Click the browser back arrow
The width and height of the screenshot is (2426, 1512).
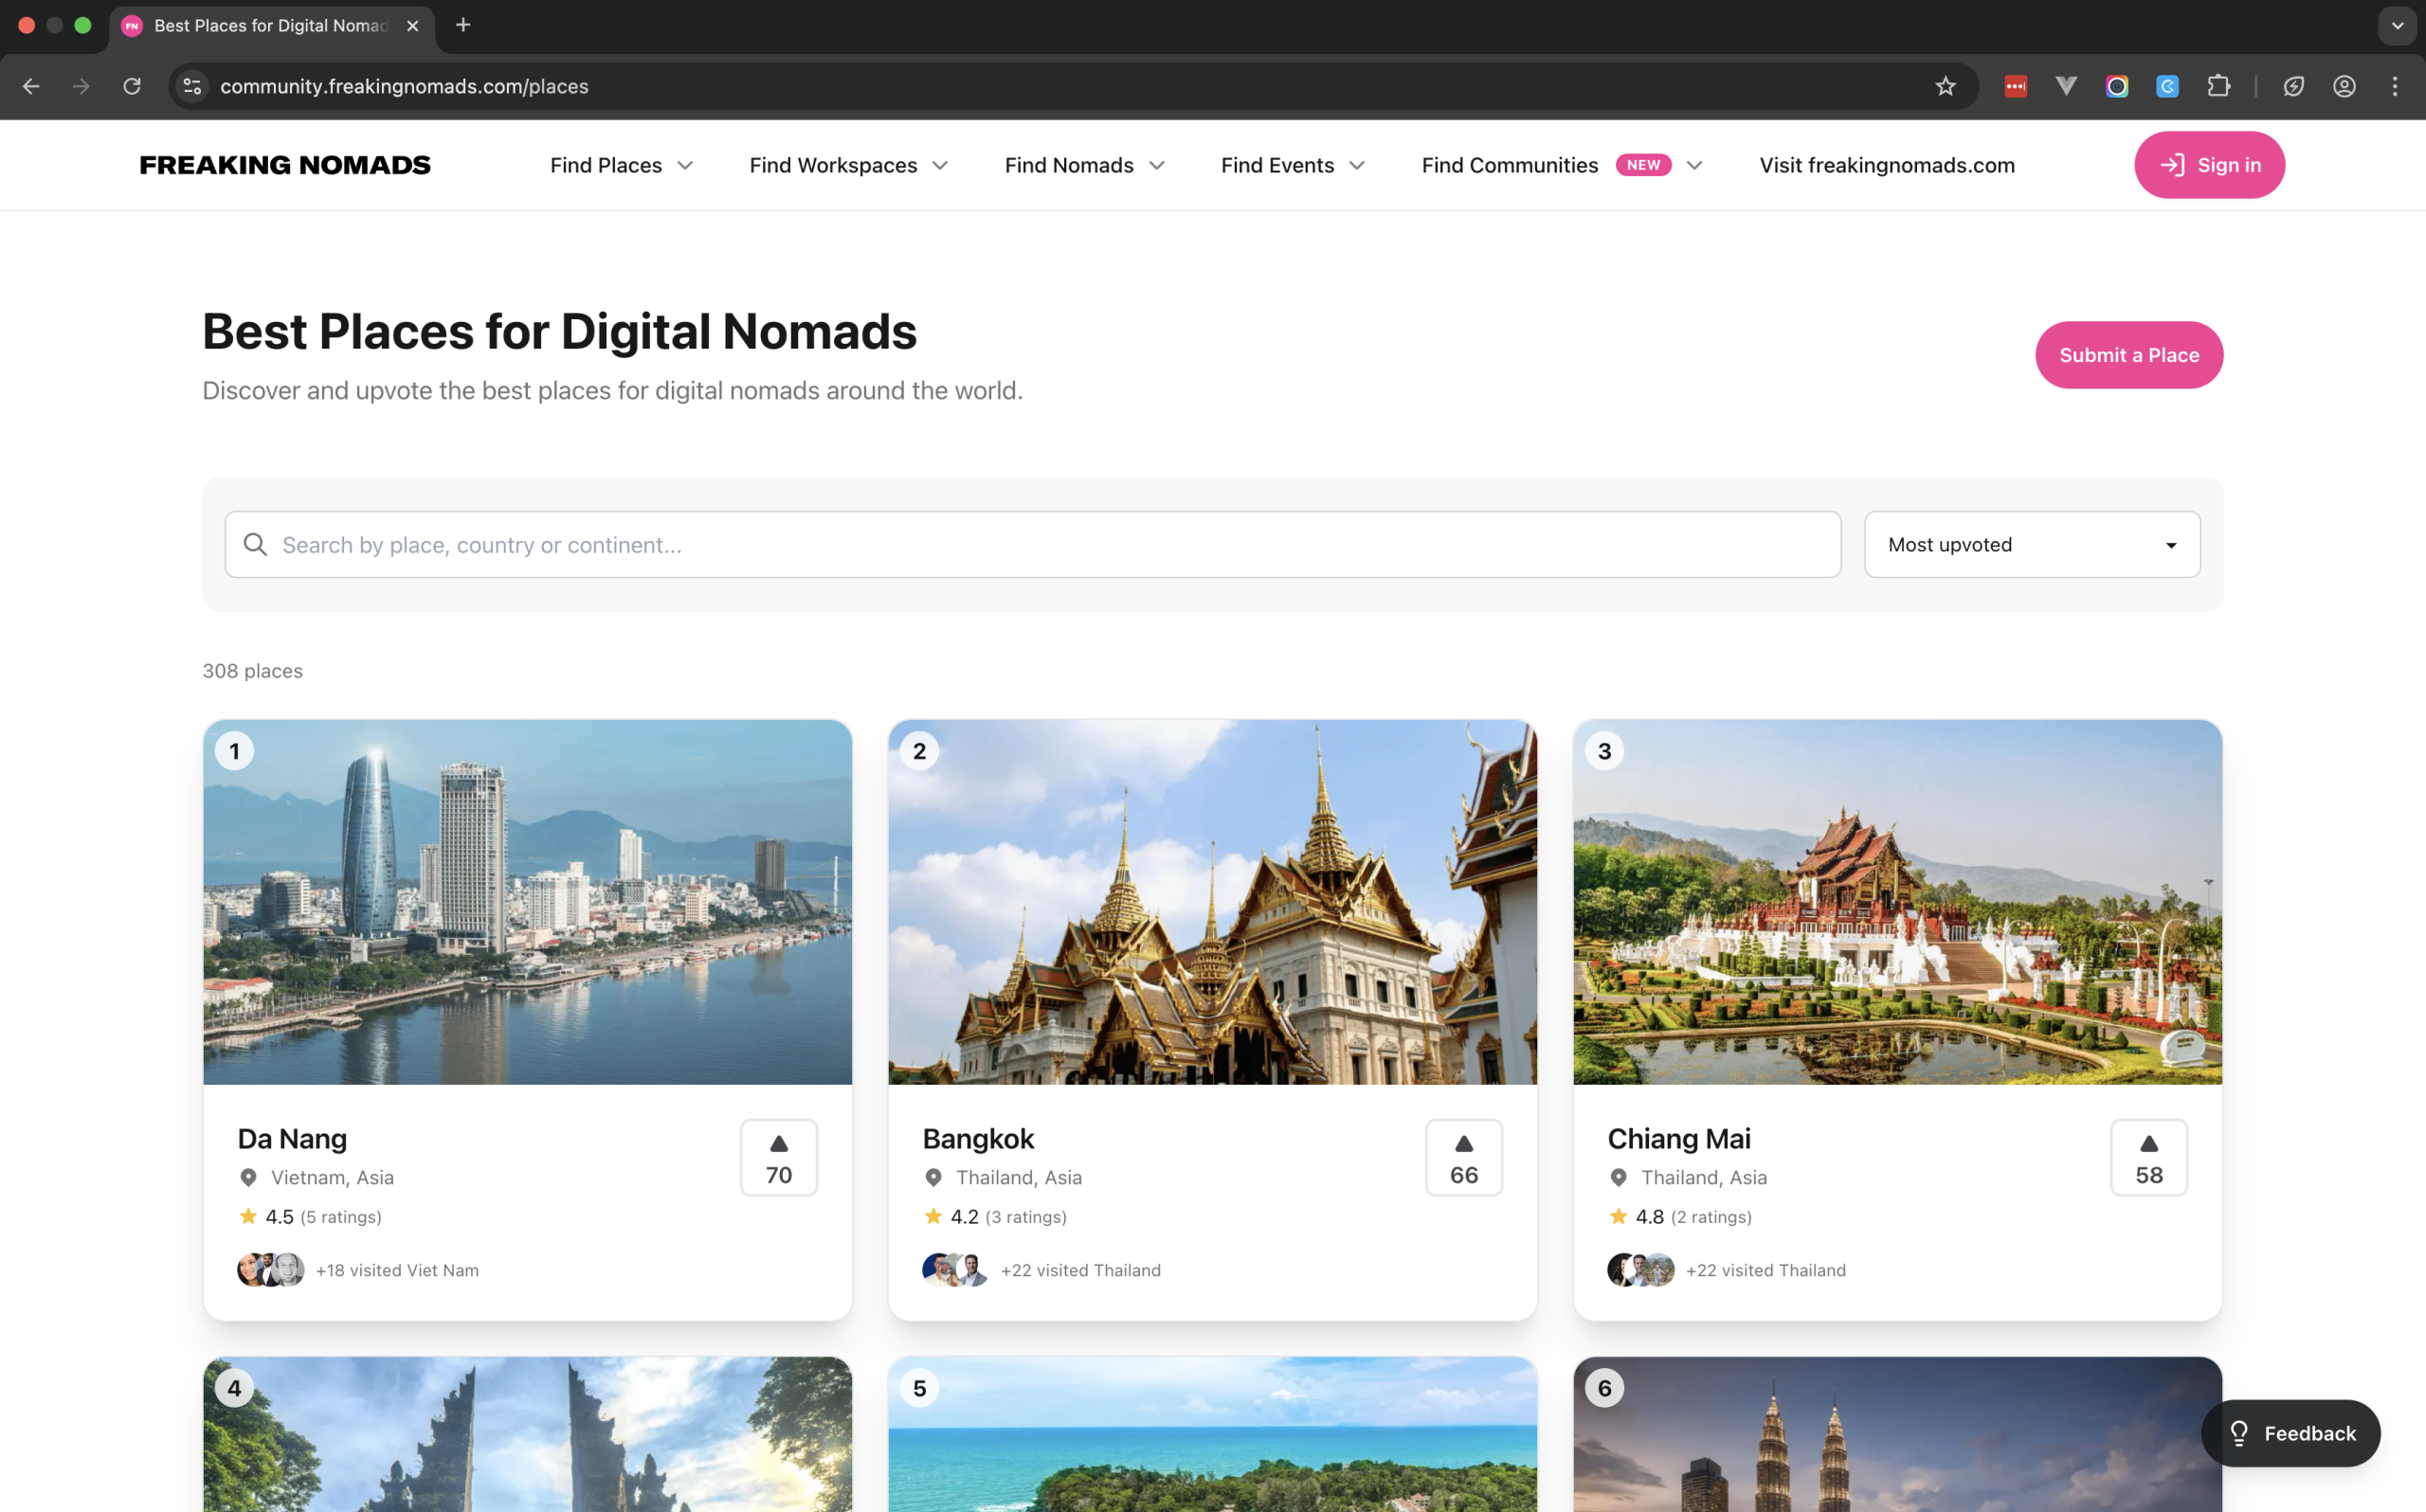click(x=31, y=86)
